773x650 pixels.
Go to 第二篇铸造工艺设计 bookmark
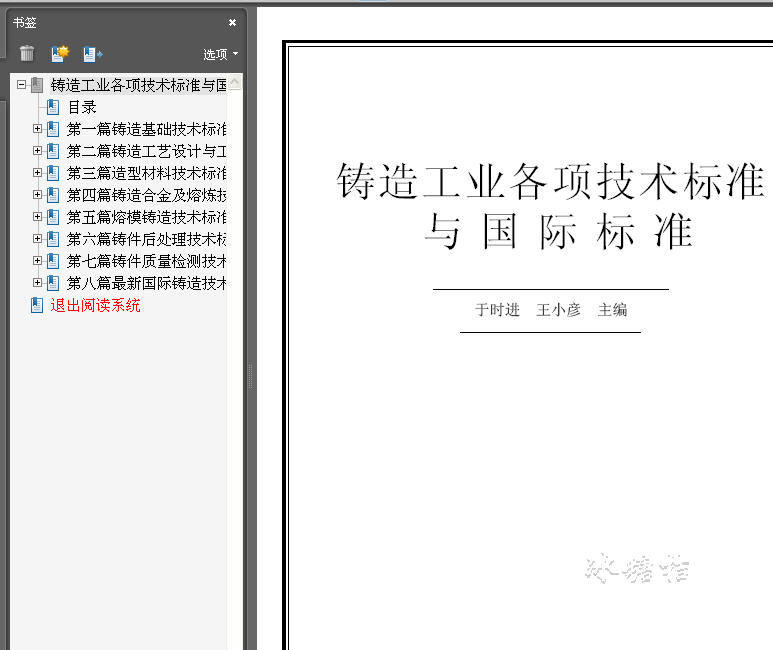pos(146,151)
